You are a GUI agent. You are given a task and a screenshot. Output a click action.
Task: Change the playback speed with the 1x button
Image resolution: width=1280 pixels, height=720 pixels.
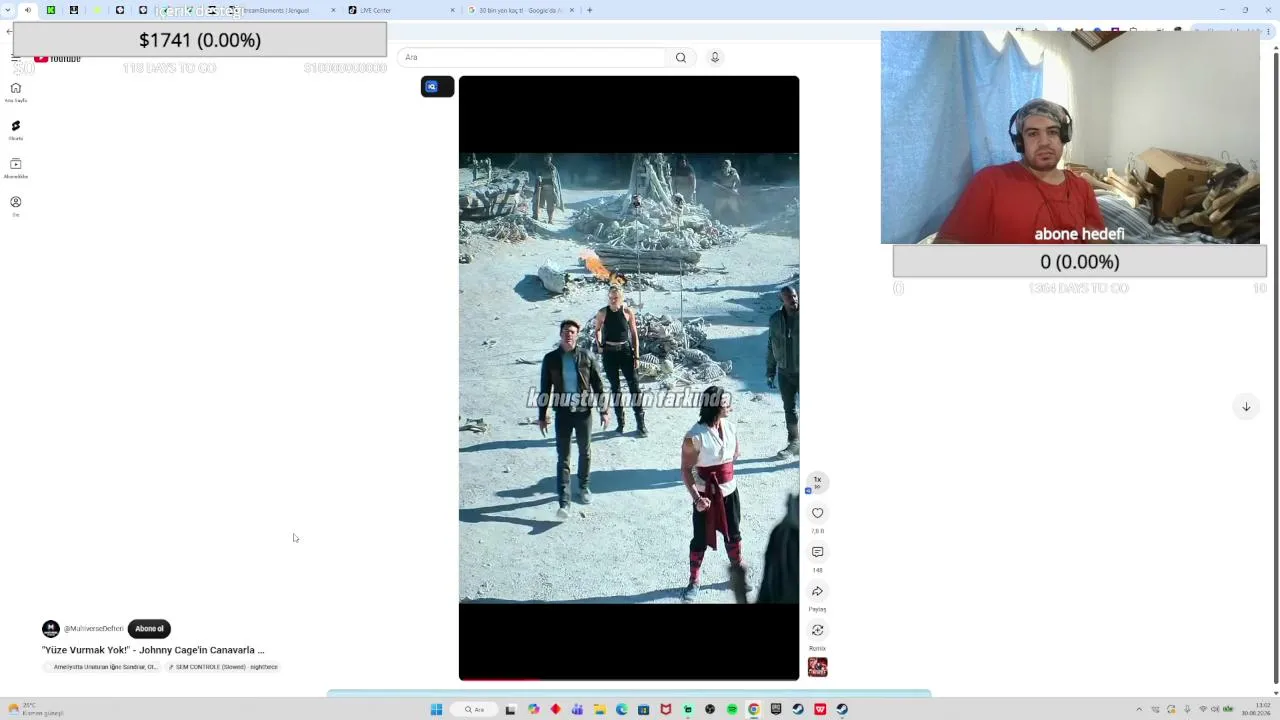click(x=817, y=482)
